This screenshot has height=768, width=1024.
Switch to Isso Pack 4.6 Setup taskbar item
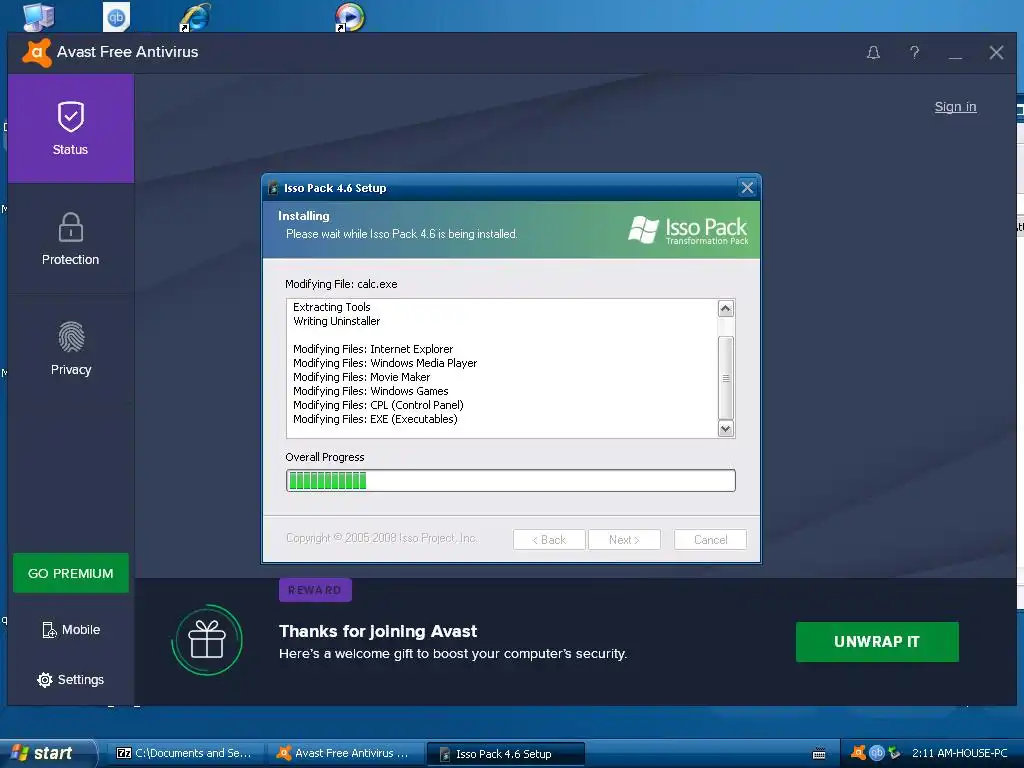coord(505,754)
